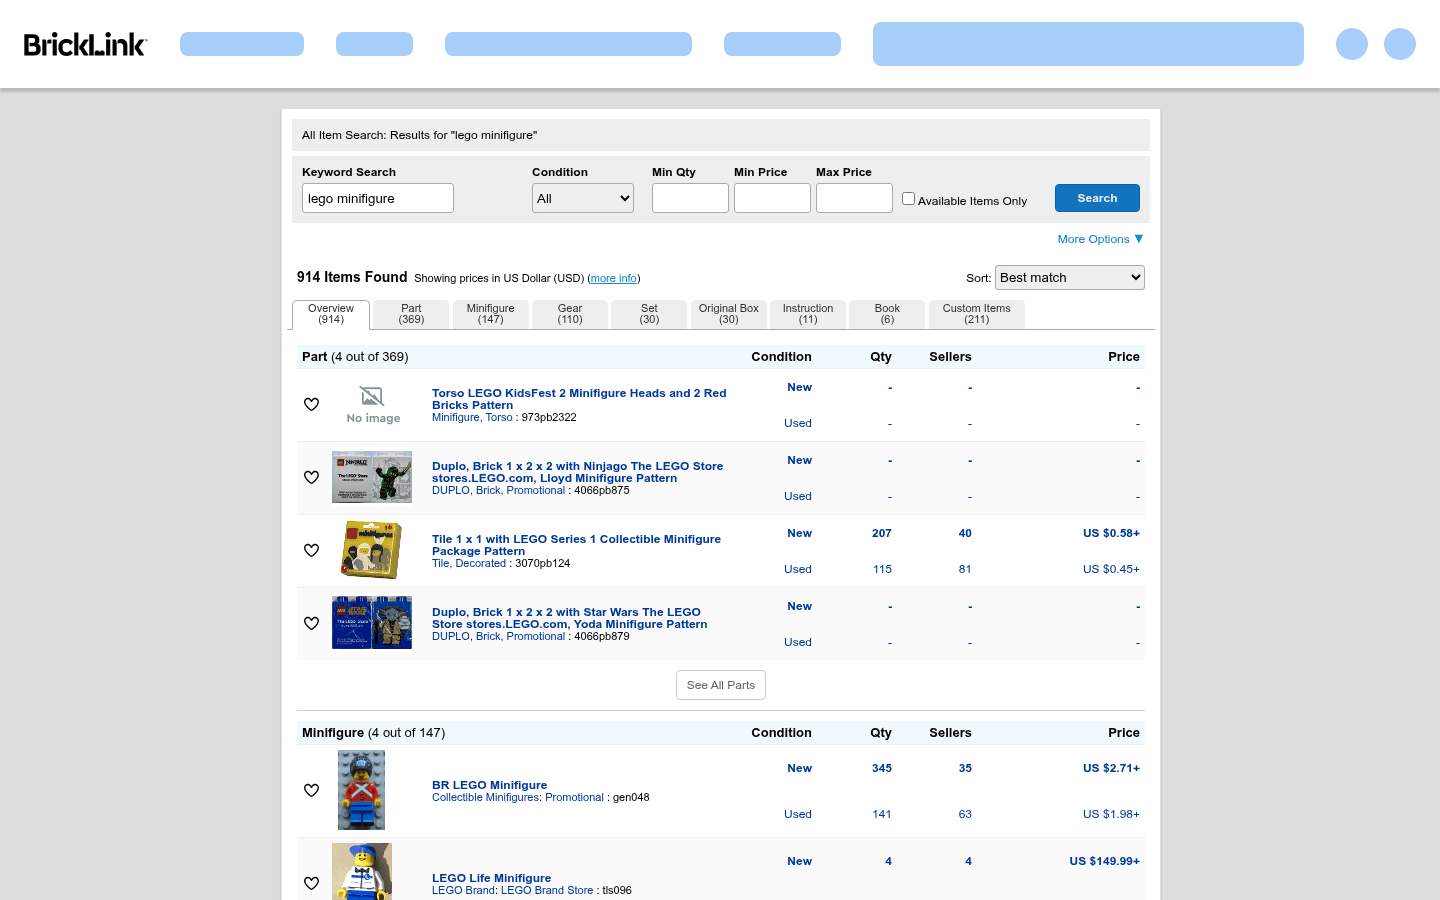Favorite the Tile 1 x 1 Series 1 heart
This screenshot has height=900, width=1440.
click(x=311, y=551)
